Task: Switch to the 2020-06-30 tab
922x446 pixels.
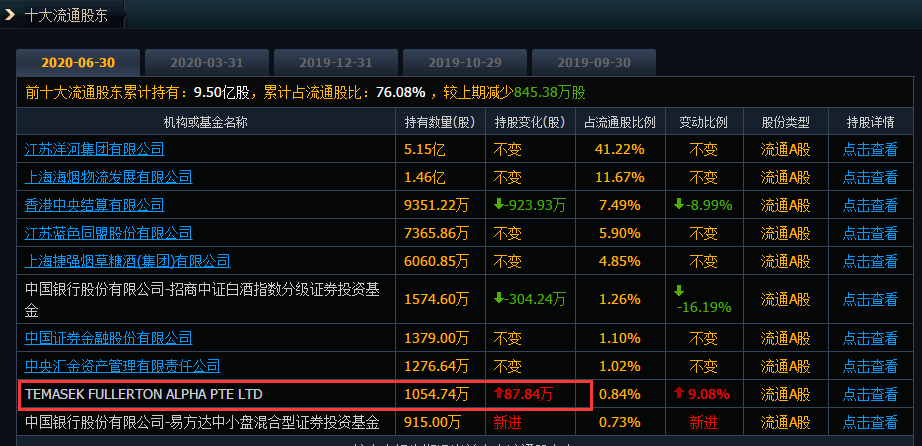Action: [x=78, y=63]
